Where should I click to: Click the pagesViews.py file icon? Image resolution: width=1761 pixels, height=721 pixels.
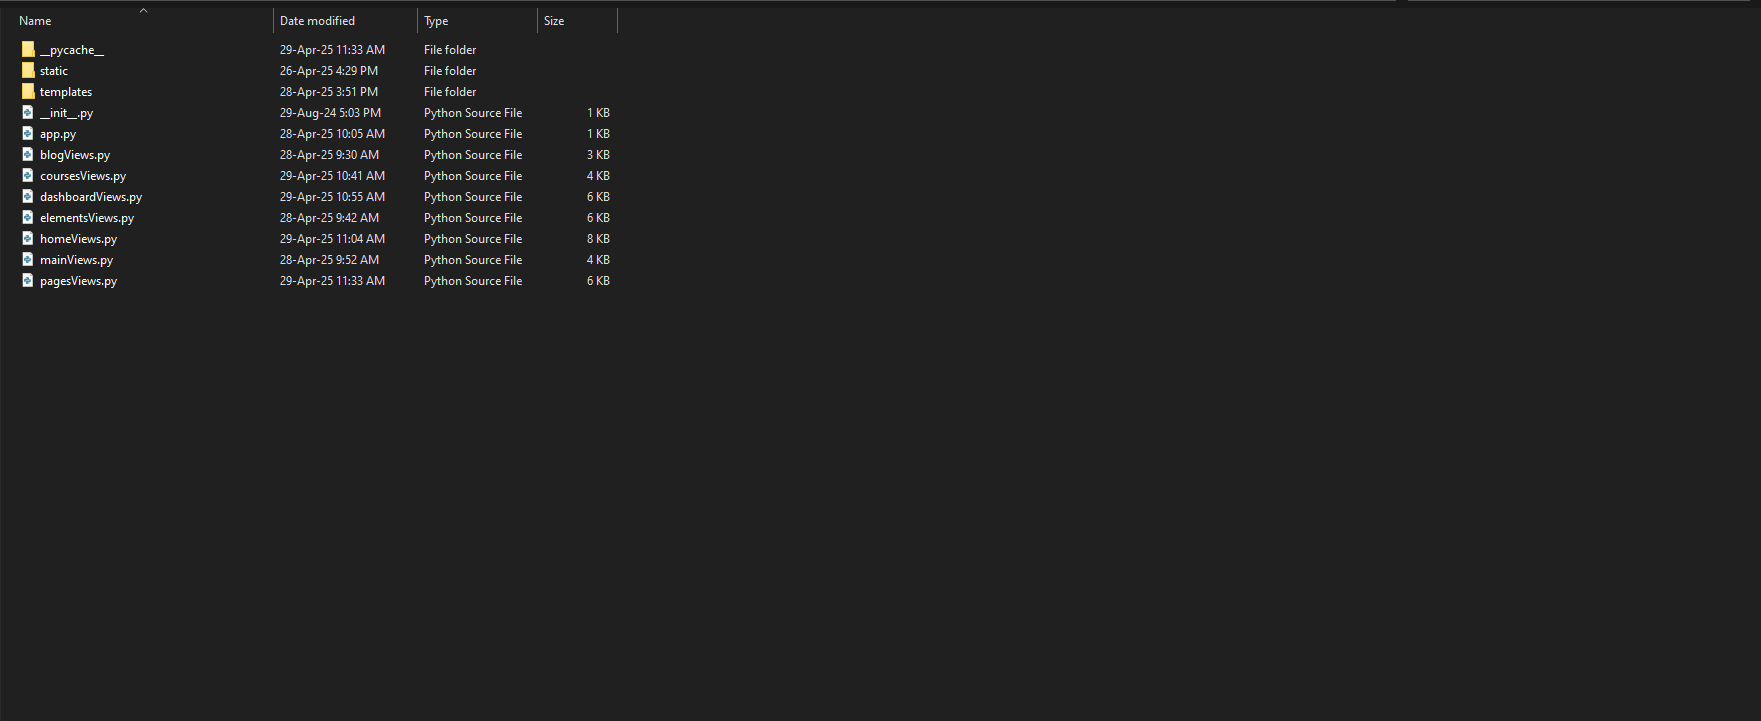click(x=28, y=281)
